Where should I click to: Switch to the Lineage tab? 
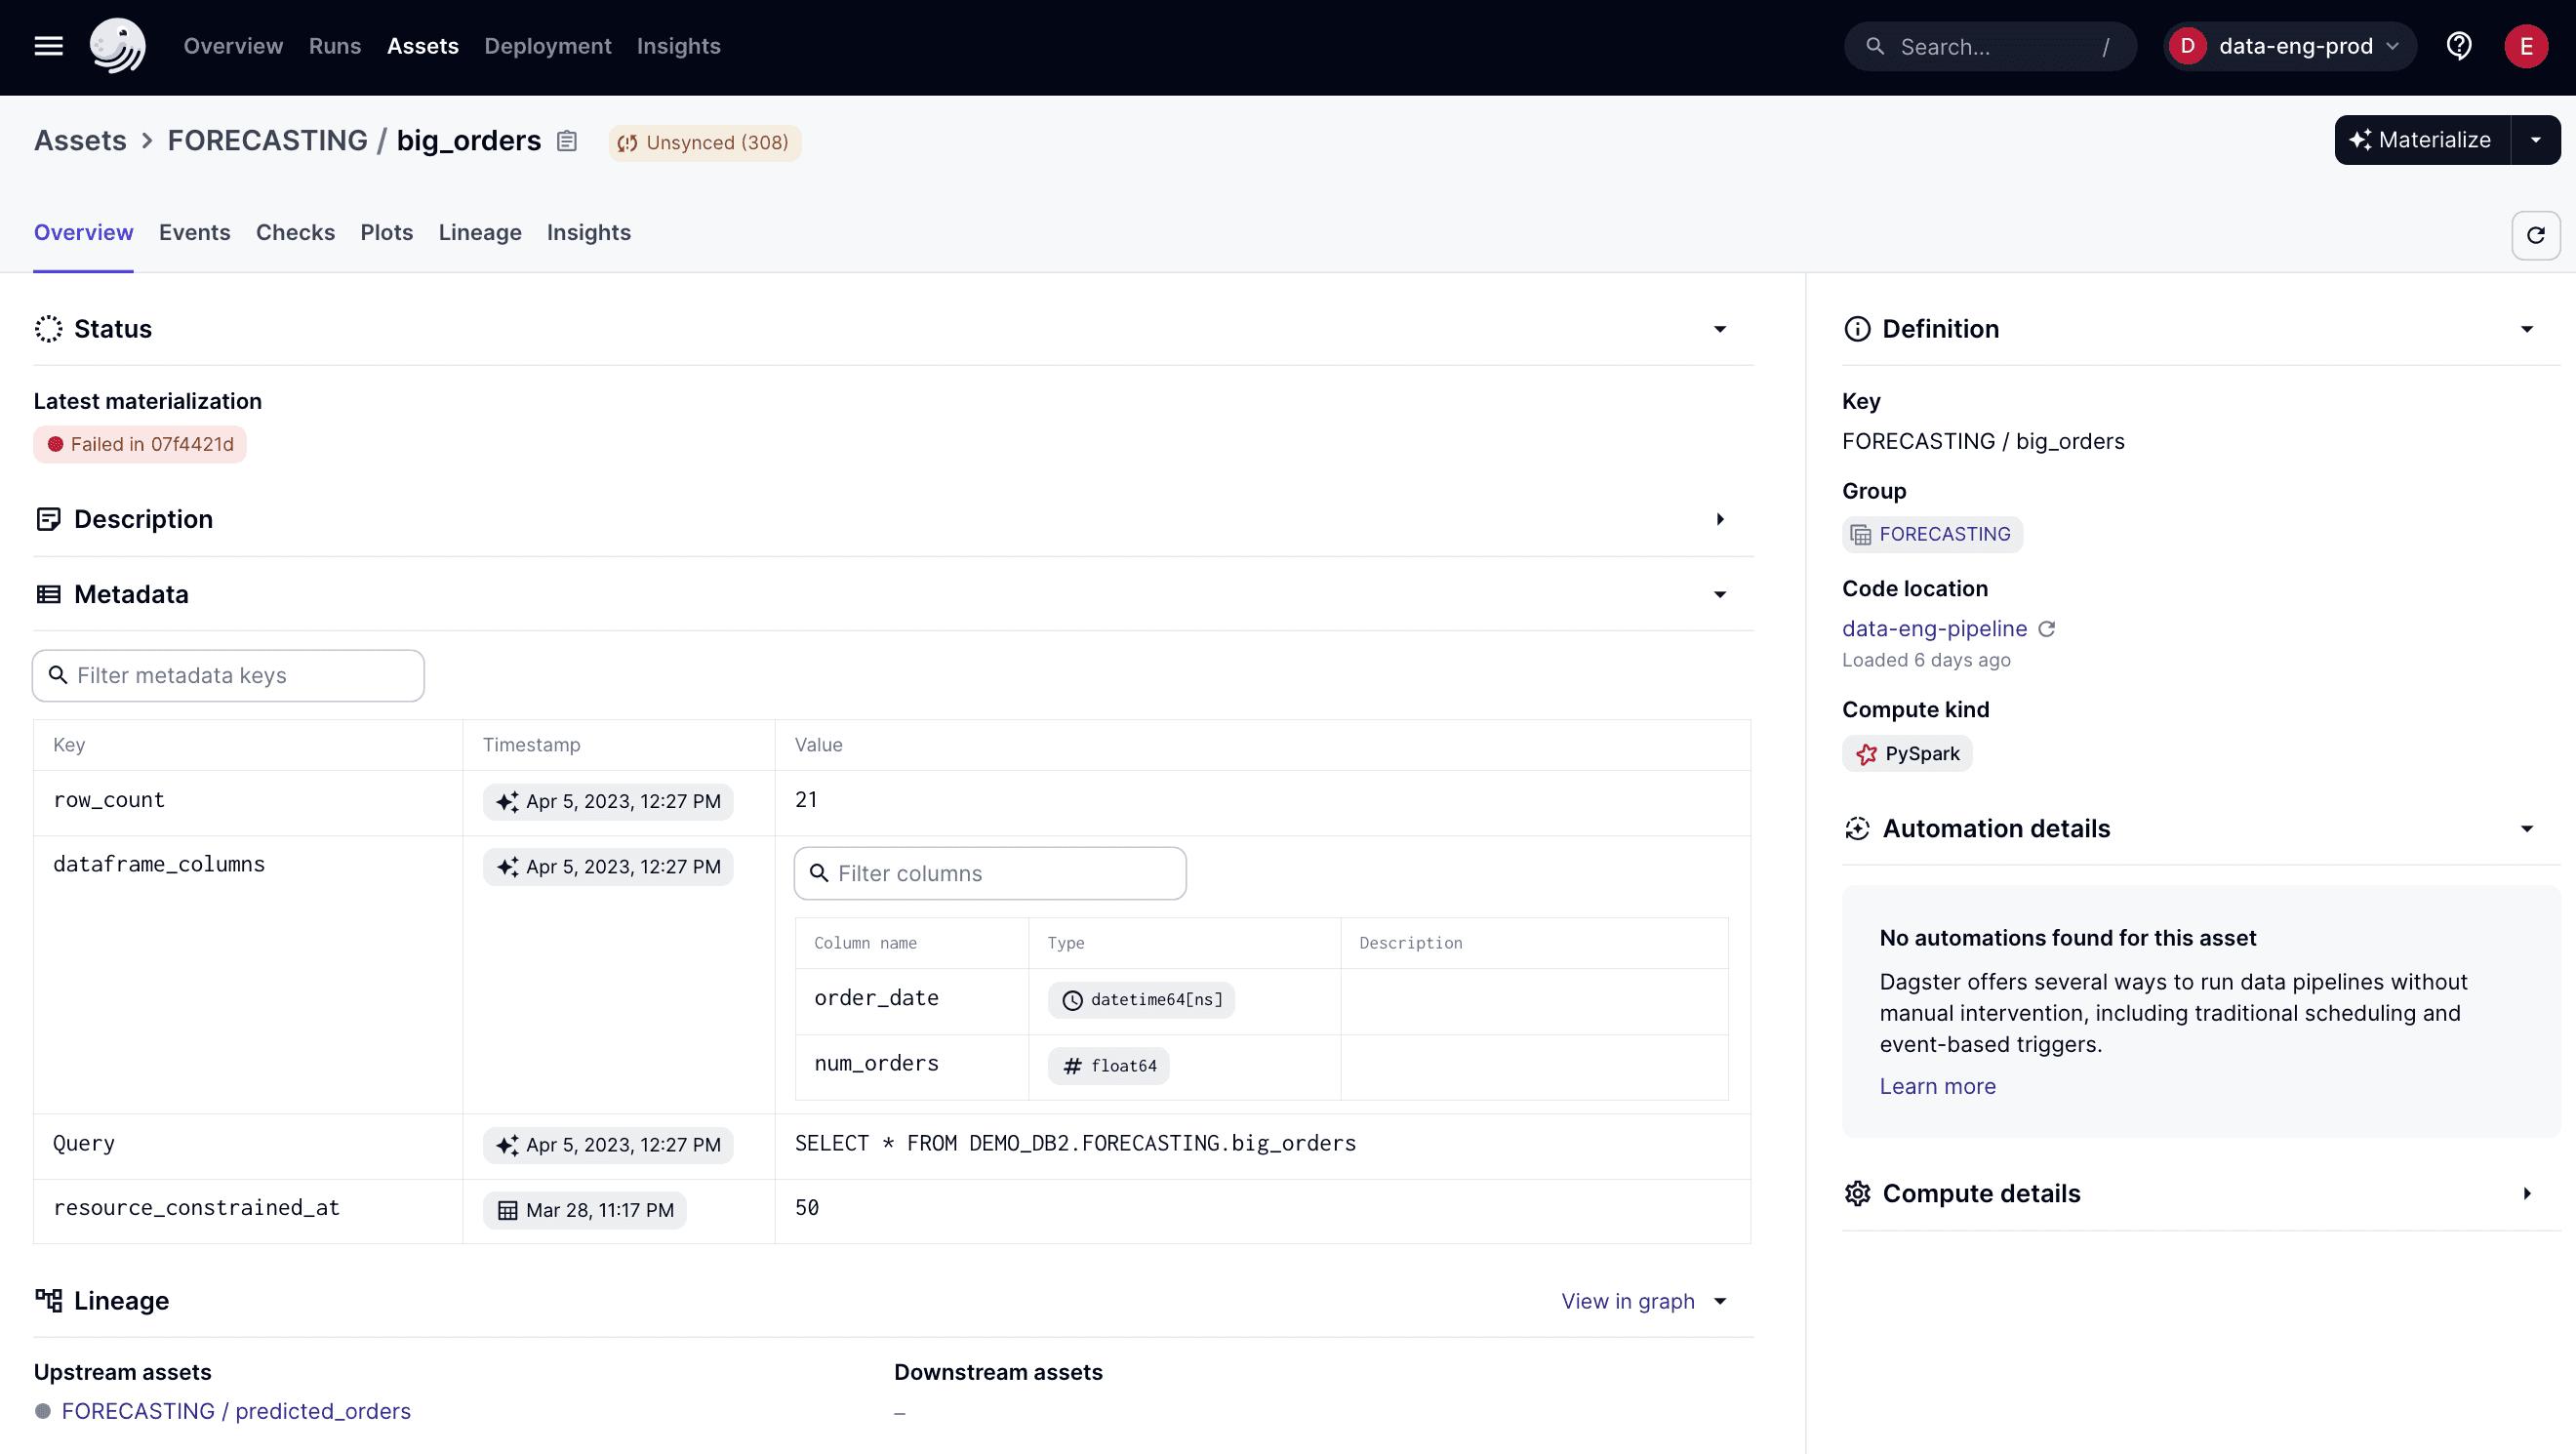(x=479, y=232)
